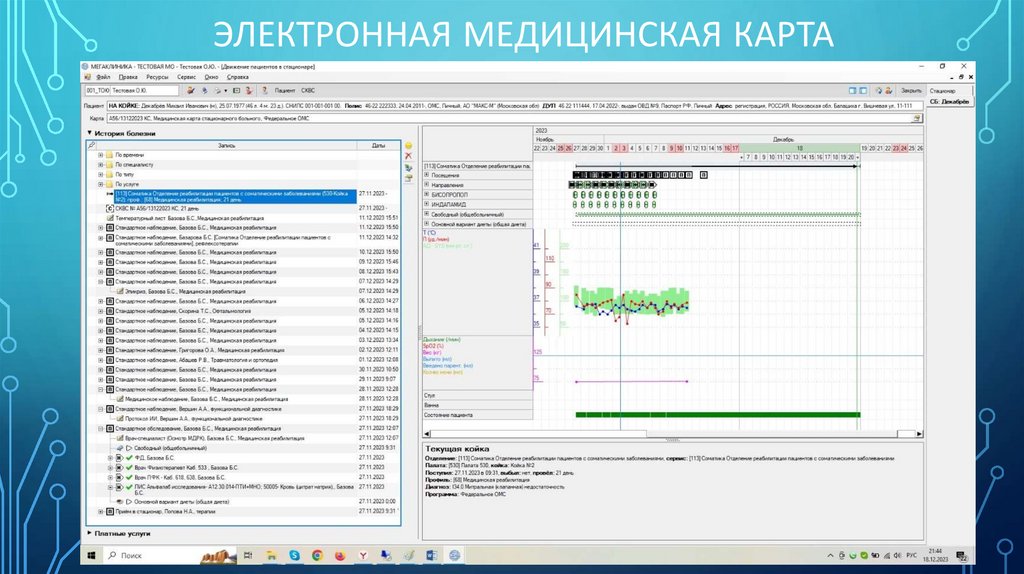Expand the Платные услуги section
The width and height of the screenshot is (1024, 574).
coord(89,533)
